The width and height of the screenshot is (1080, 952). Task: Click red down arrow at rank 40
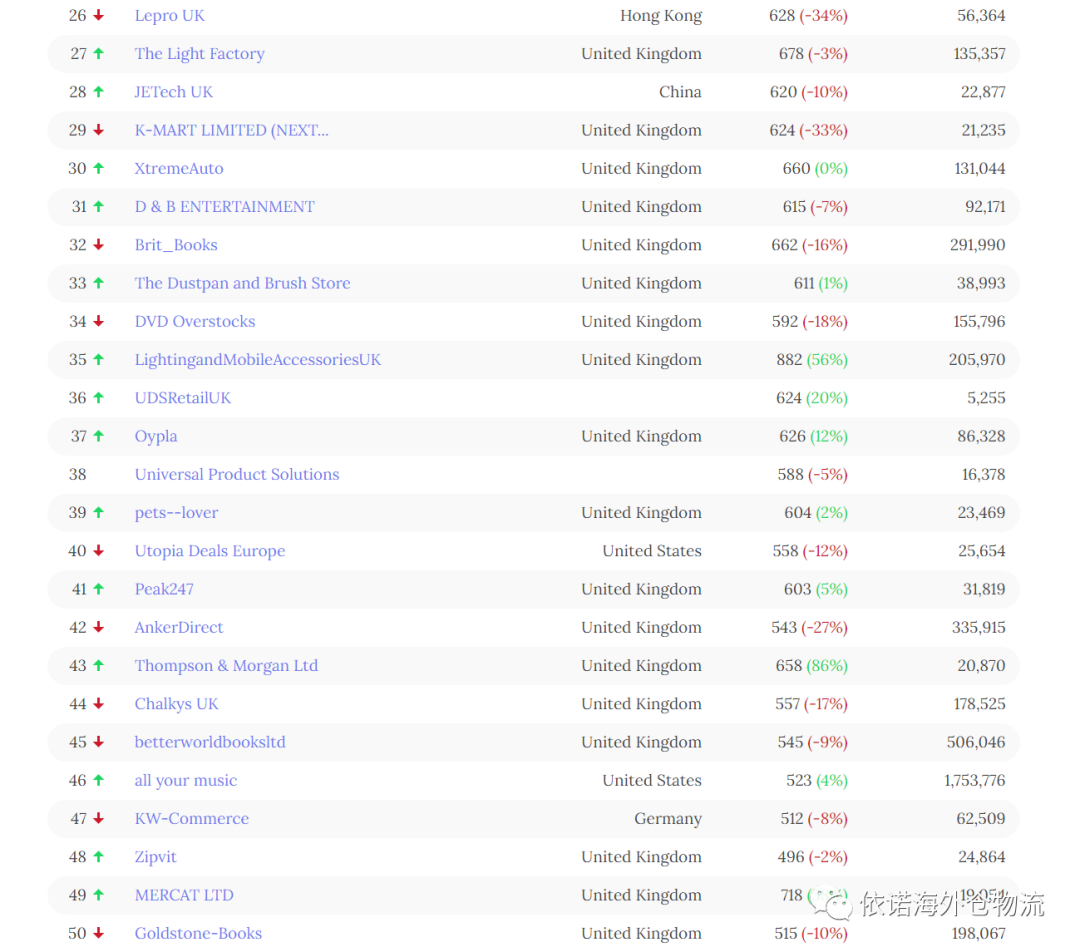pyautogui.click(x=98, y=550)
